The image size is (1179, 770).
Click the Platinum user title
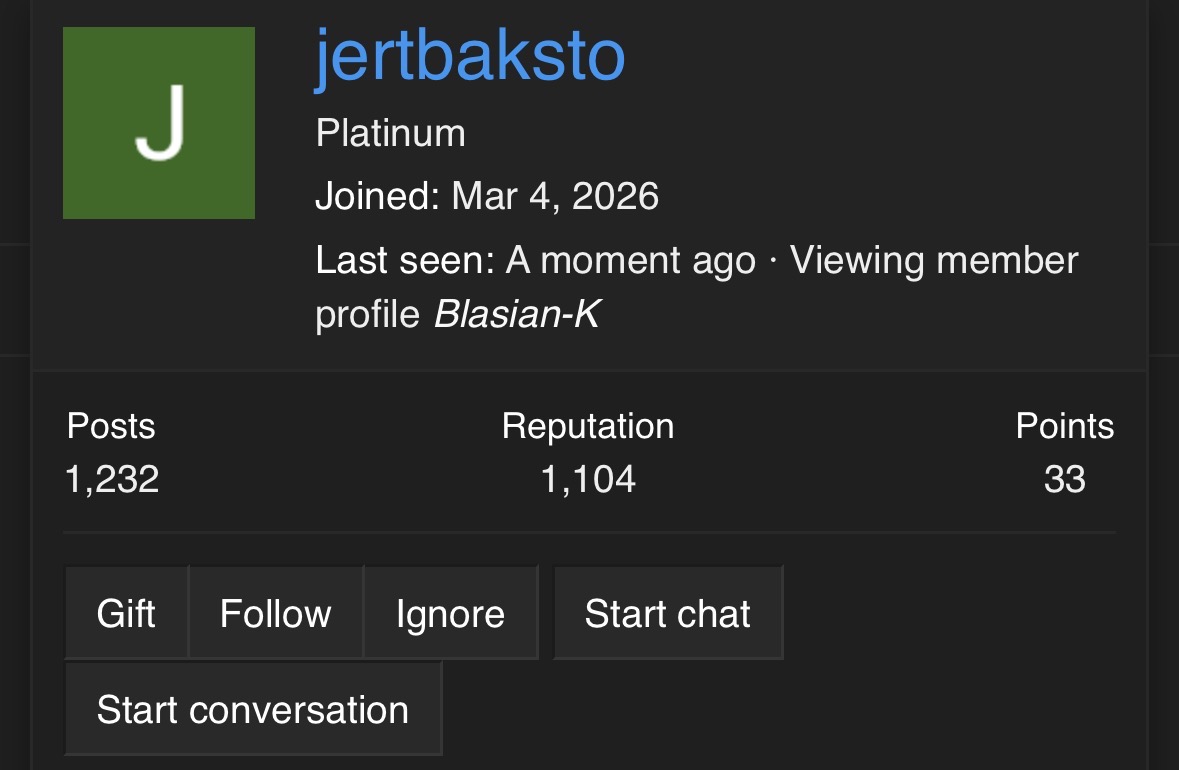coord(390,133)
